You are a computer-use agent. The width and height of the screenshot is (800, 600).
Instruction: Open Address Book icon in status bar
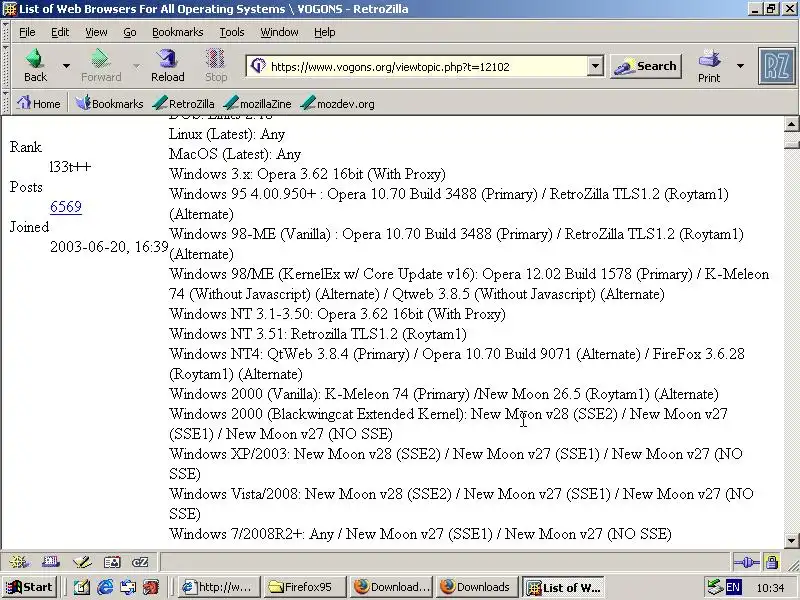[112, 562]
